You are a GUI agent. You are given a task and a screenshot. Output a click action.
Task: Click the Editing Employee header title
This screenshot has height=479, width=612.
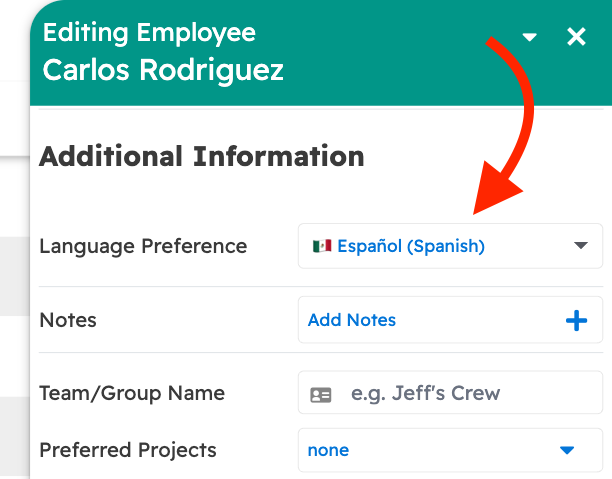149,32
